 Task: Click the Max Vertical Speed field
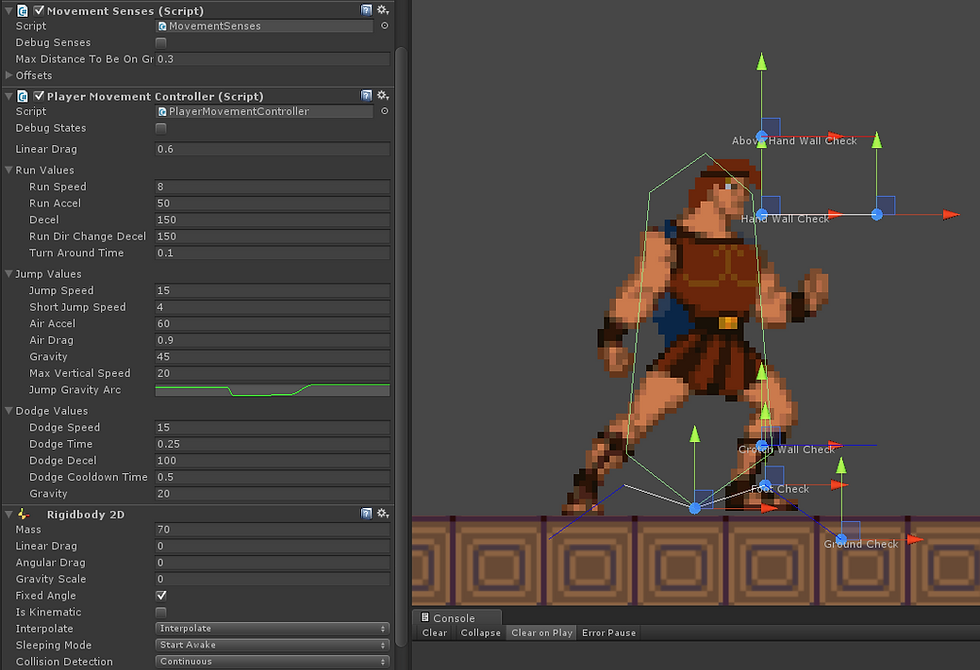(x=272, y=373)
